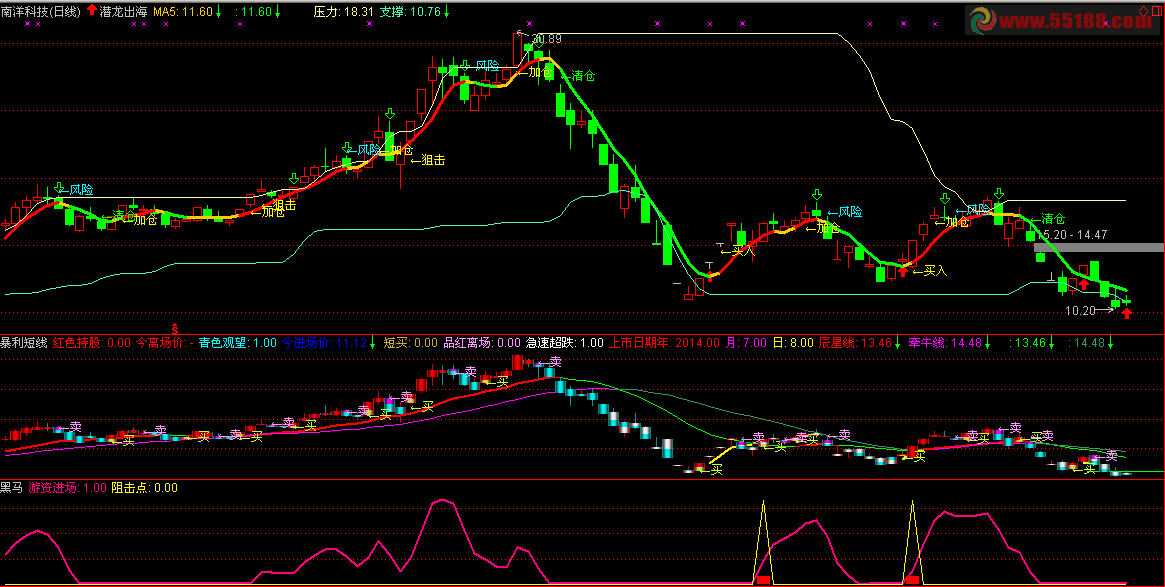Click 风险 label on flat line before 20.89
Screen dimensions: 1165x587
tap(487, 65)
